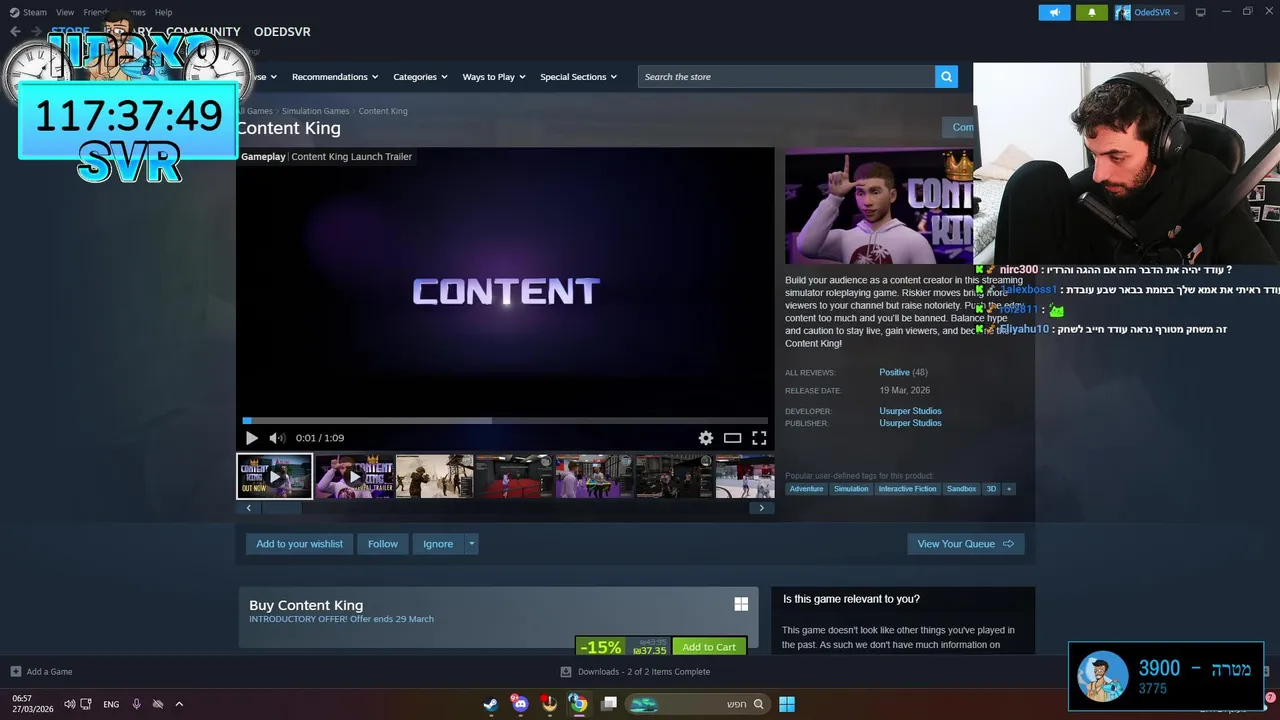The image size is (1280, 720).
Task: Click the thumbnail strip scrollbar handle
Action: [282, 508]
